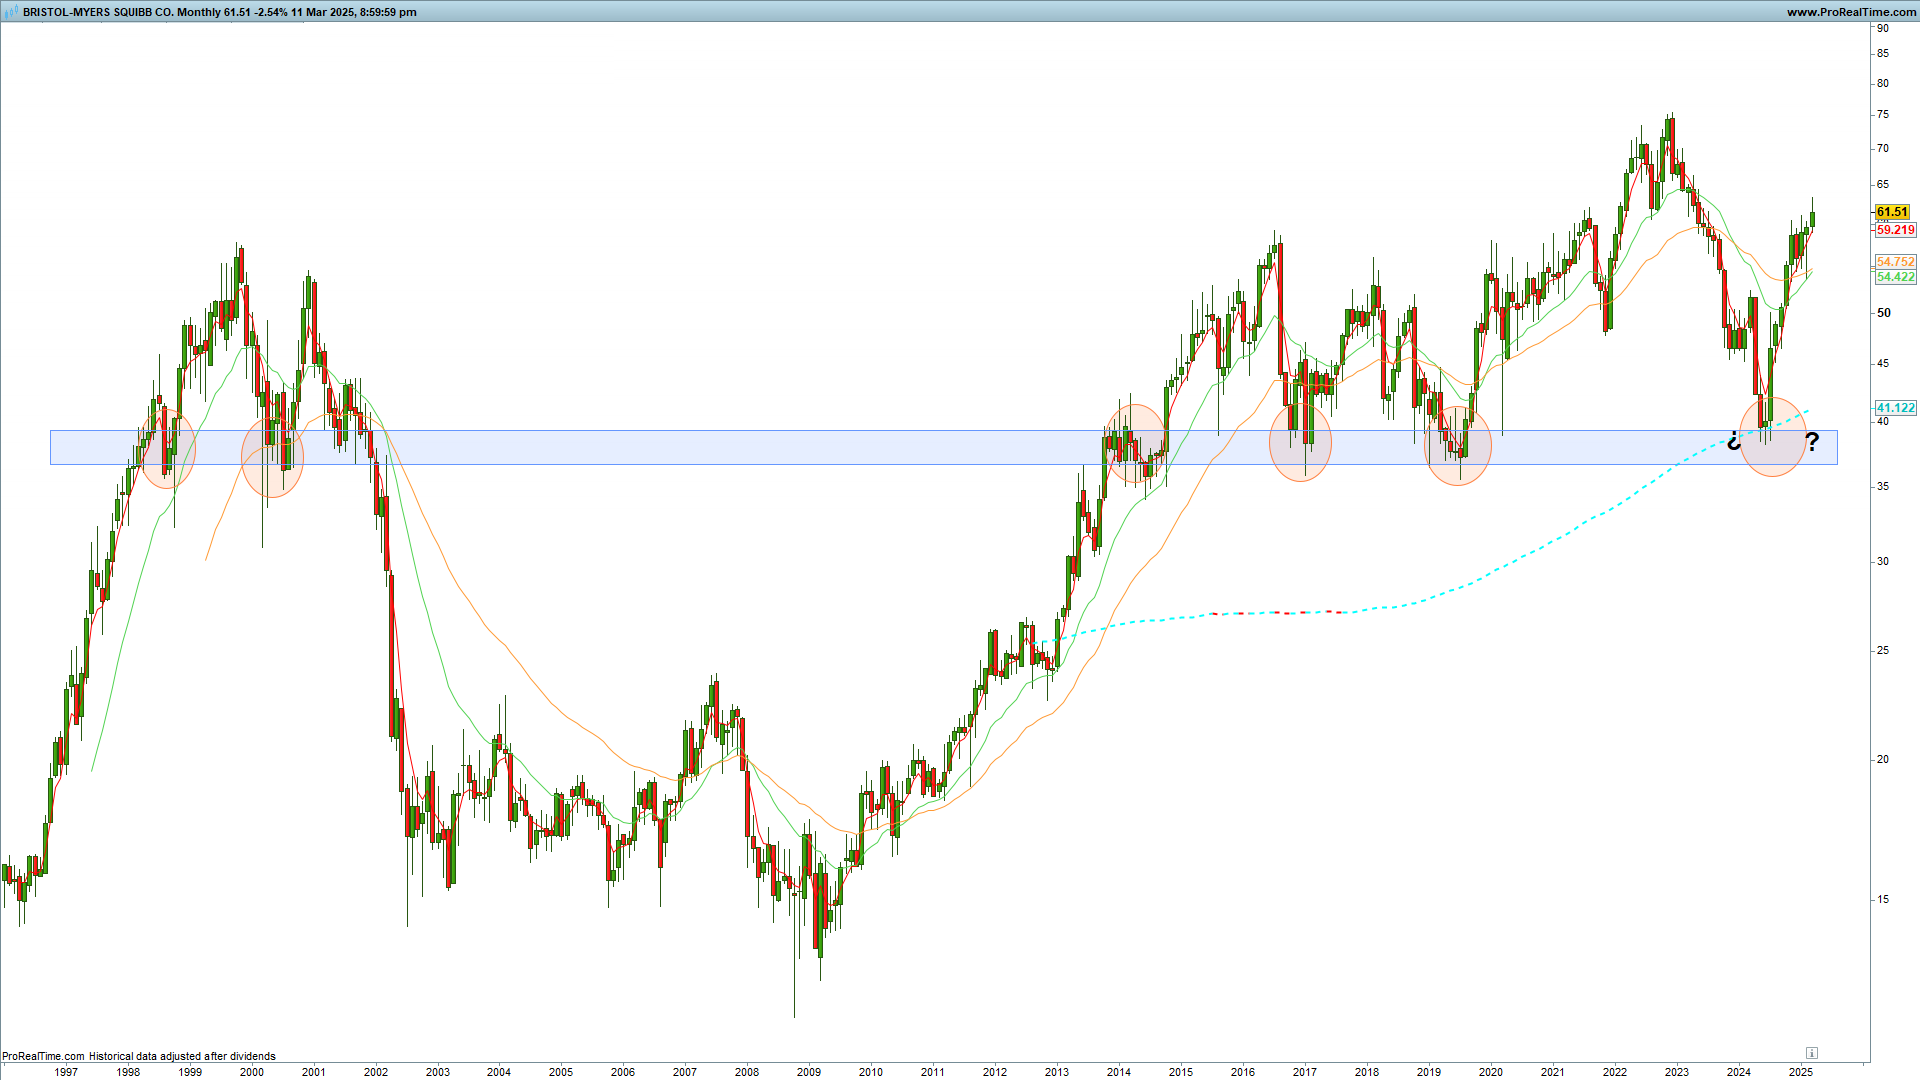
Task: Click the cyan indicator value 41.122
Action: [1895, 408]
